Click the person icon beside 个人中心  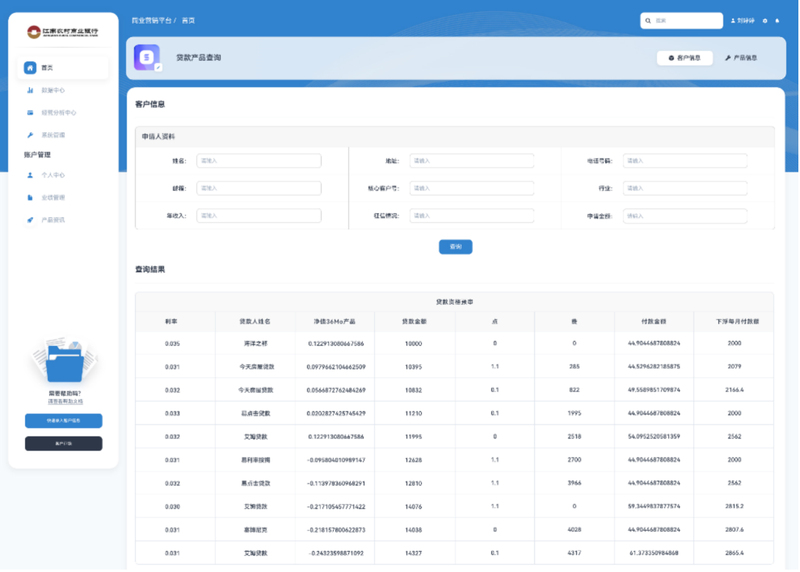pos(30,175)
